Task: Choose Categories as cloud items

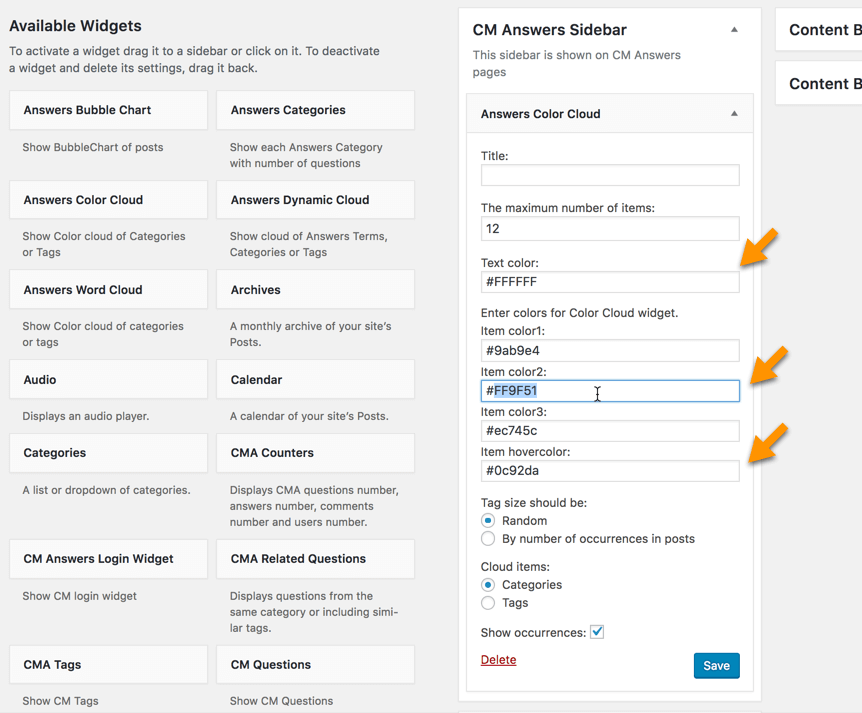Action: pyautogui.click(x=488, y=585)
